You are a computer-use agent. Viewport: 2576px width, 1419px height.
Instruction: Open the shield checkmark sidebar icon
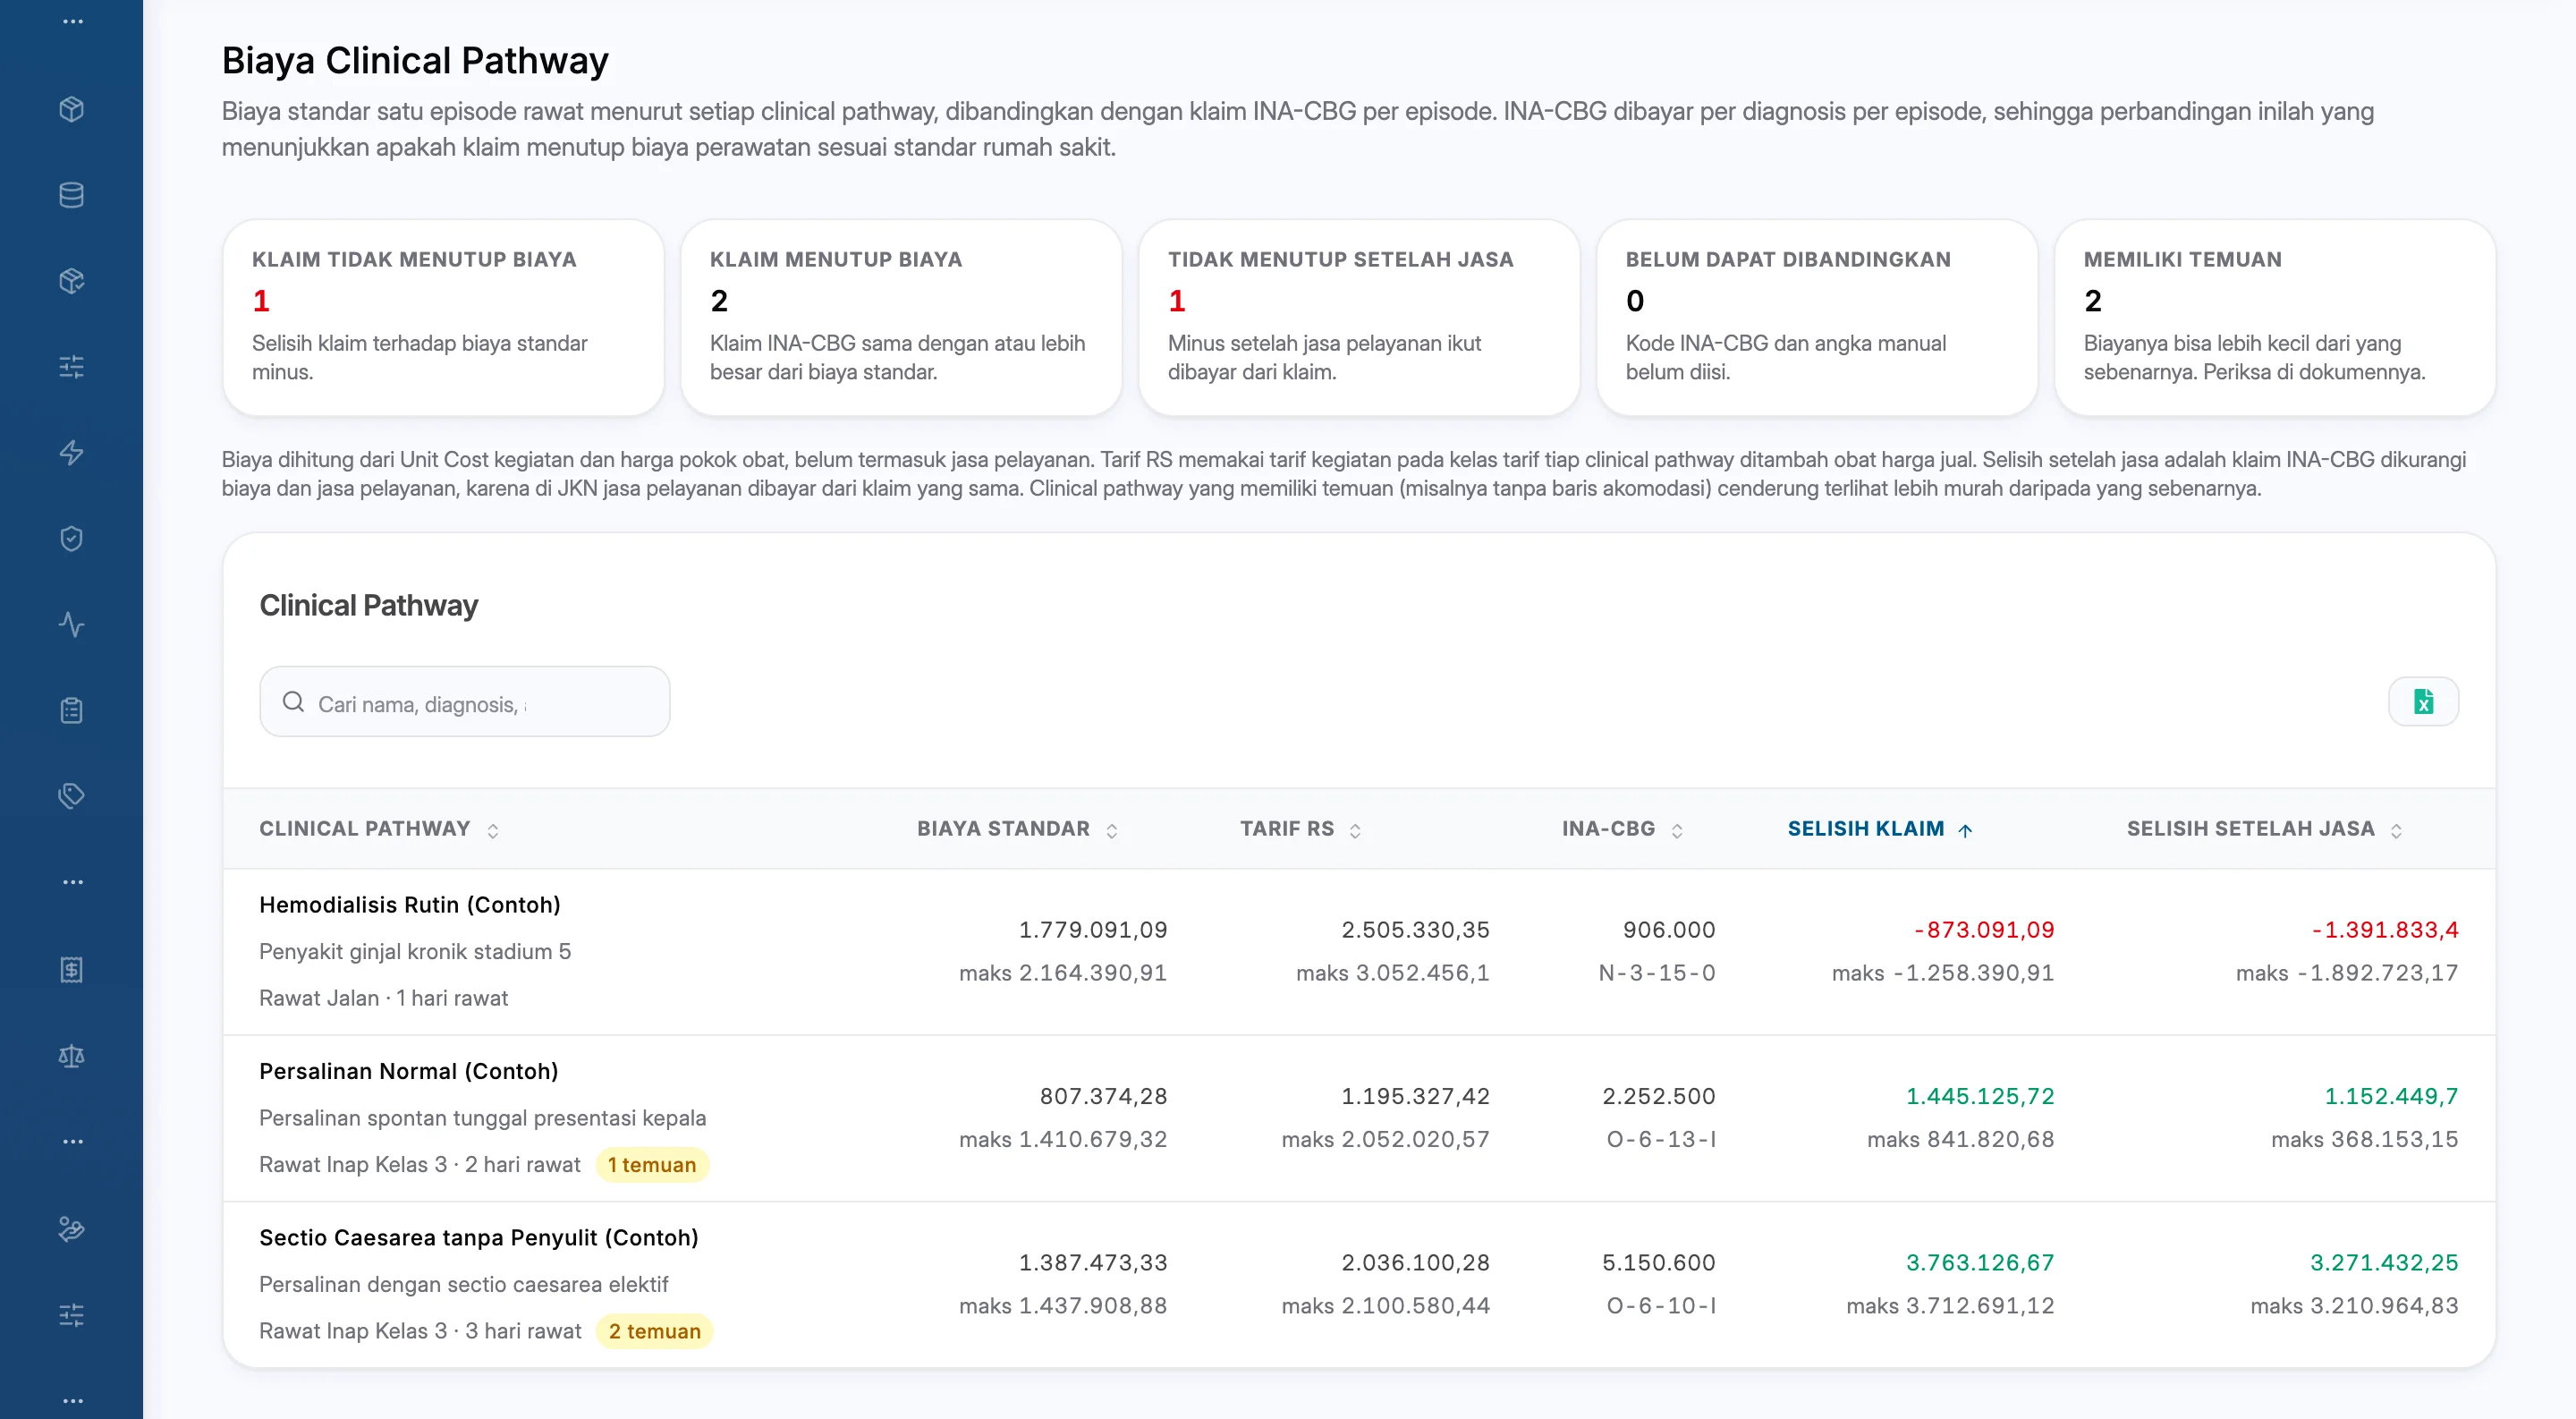click(x=71, y=539)
